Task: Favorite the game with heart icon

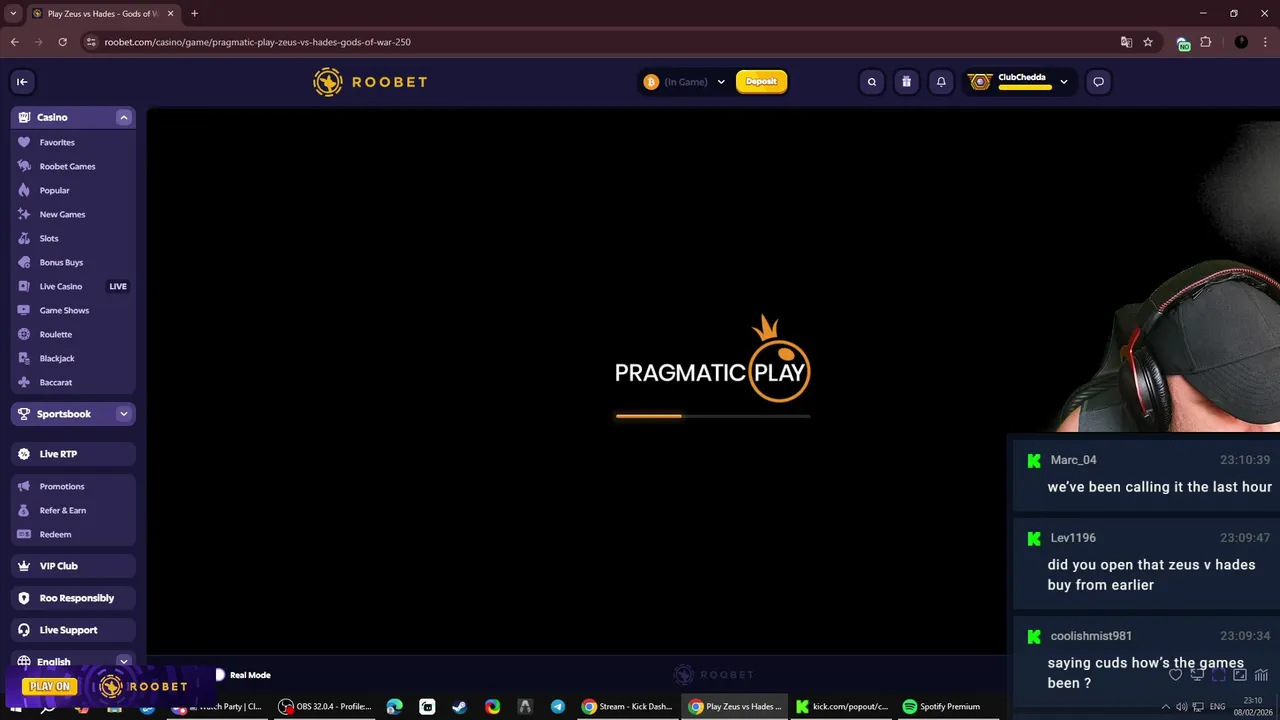Action: pos(1175,675)
